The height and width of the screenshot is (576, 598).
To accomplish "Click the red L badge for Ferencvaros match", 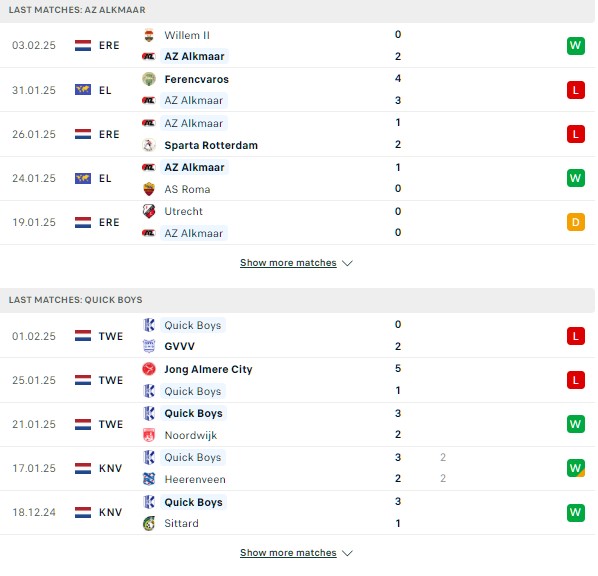I will click(575, 90).
